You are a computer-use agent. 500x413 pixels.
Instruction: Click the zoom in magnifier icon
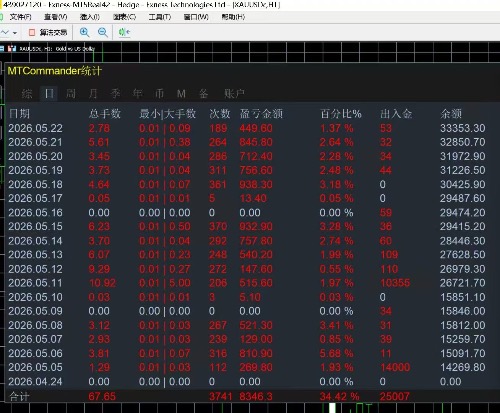pos(85,32)
